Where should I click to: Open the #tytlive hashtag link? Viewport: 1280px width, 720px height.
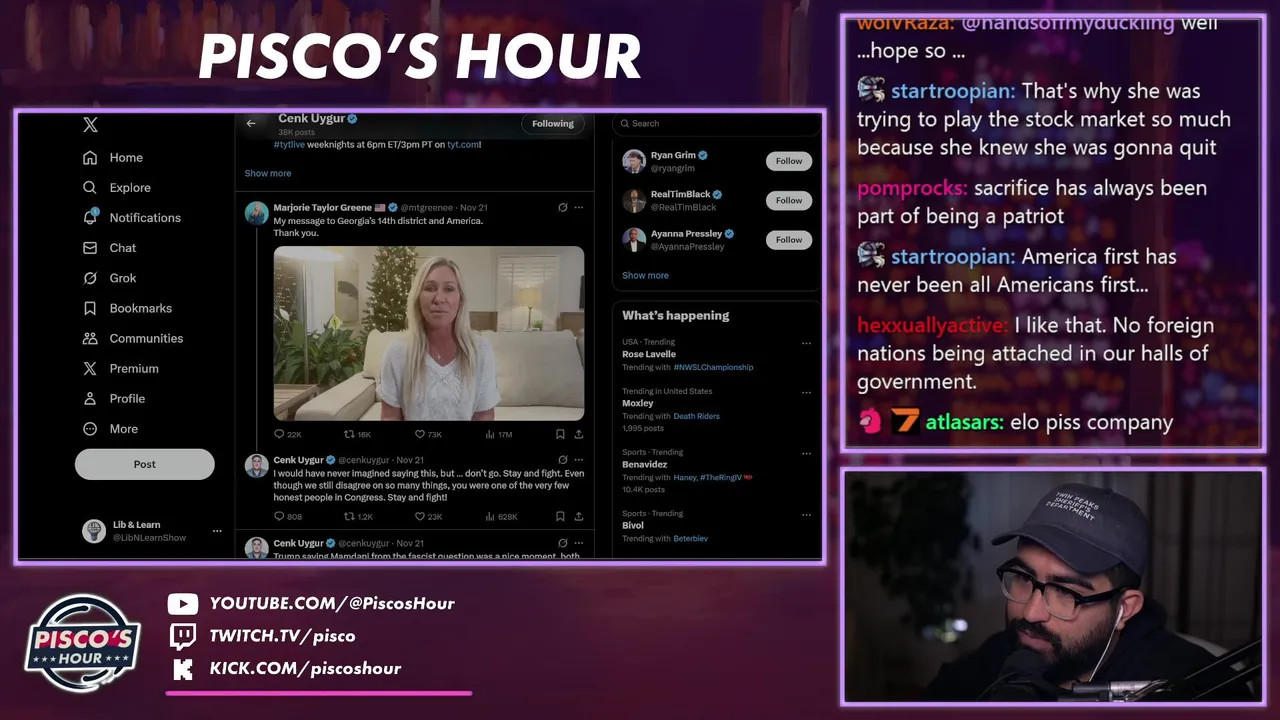289,145
